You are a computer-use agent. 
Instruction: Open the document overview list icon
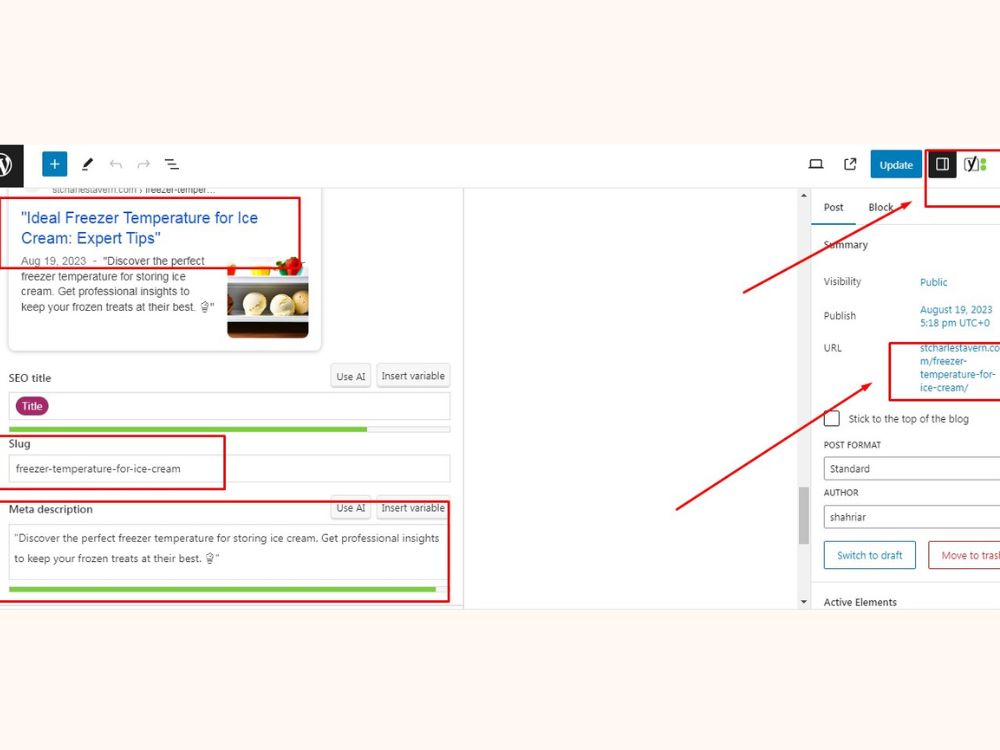(172, 165)
